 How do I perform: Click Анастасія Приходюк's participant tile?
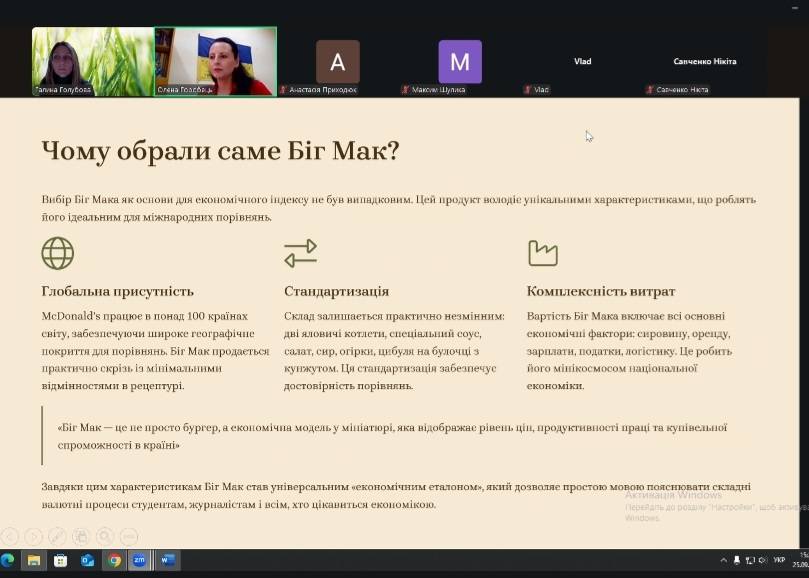[337, 62]
